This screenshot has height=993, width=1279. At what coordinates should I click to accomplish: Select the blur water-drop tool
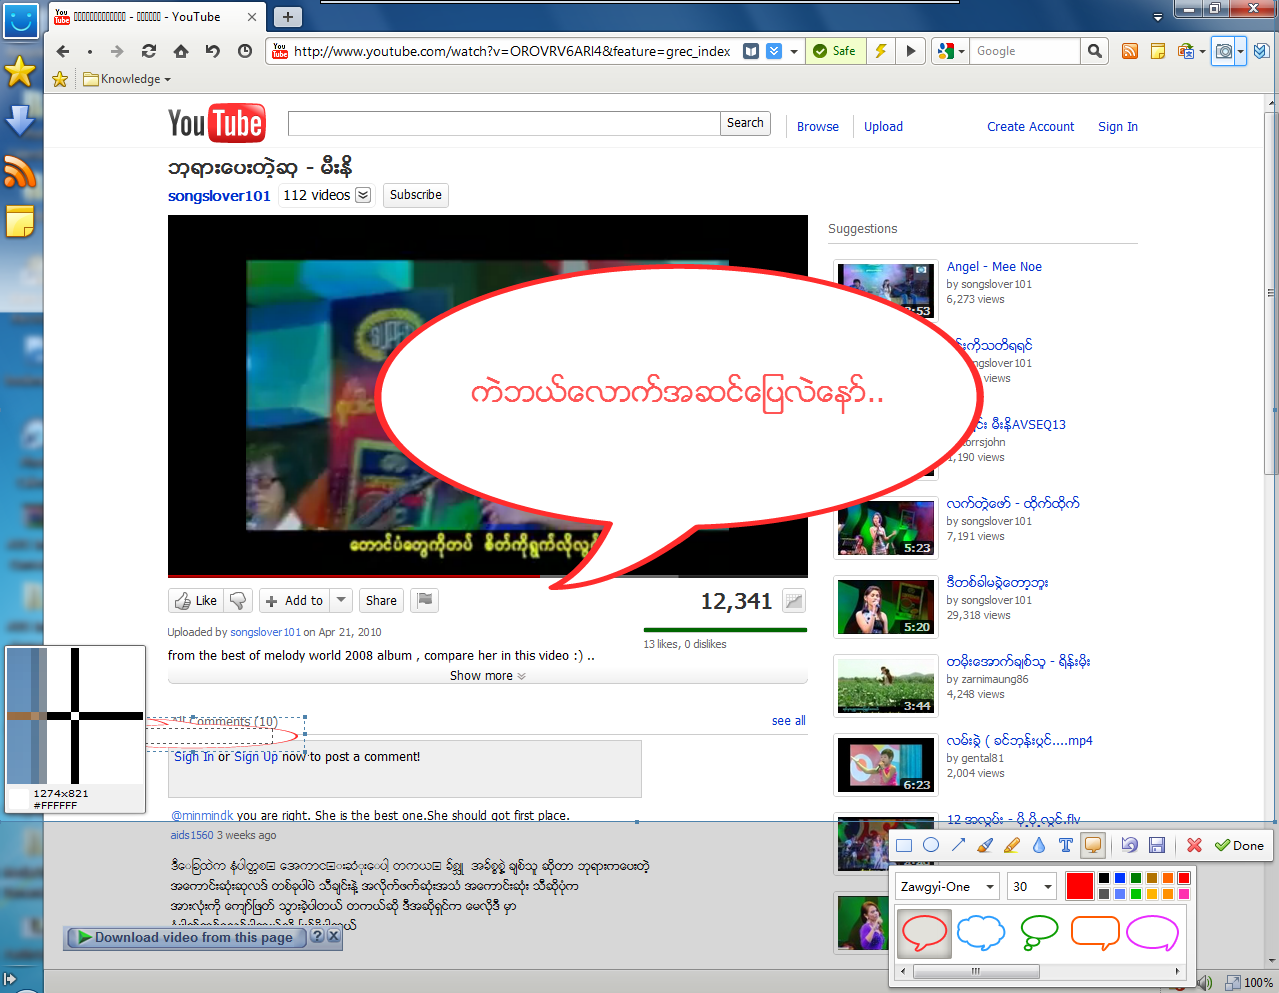coord(1039,845)
